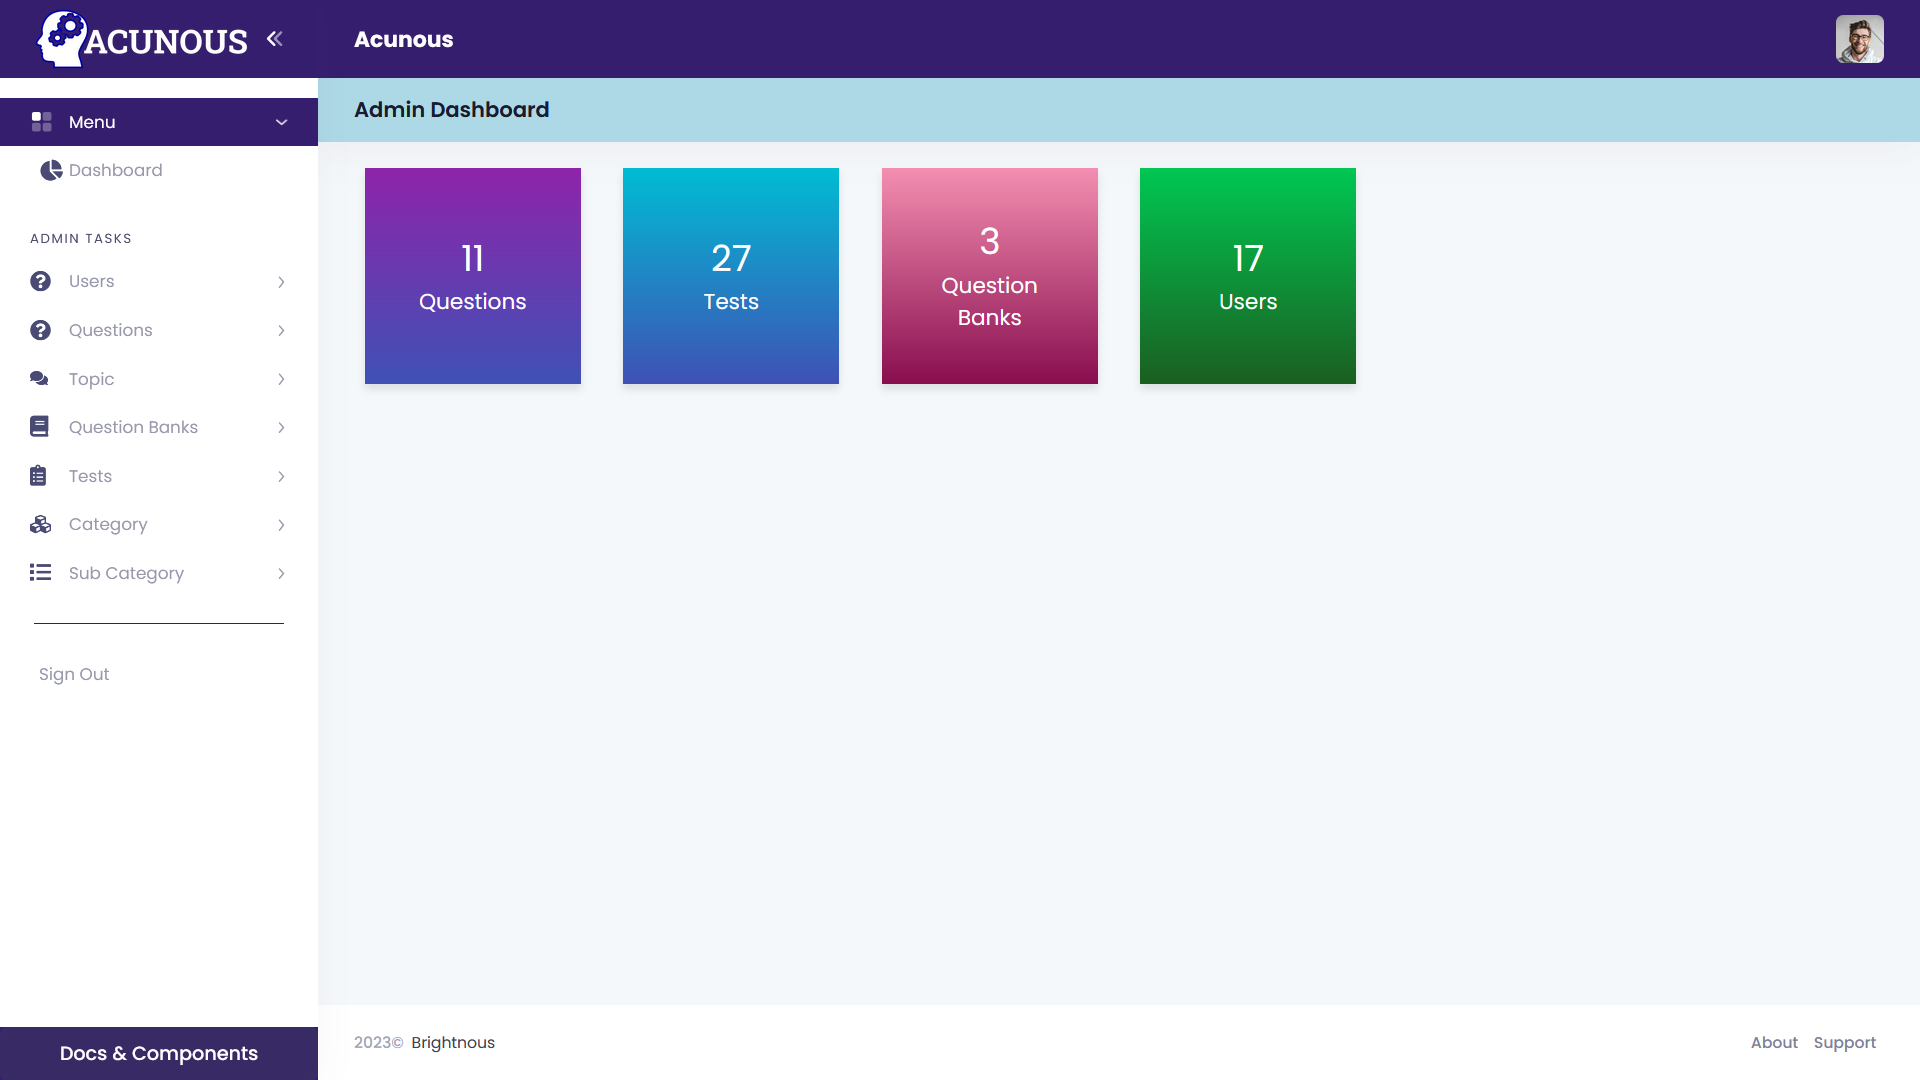Select Question Banks in sidebar
1920x1080 pixels.
[133, 427]
